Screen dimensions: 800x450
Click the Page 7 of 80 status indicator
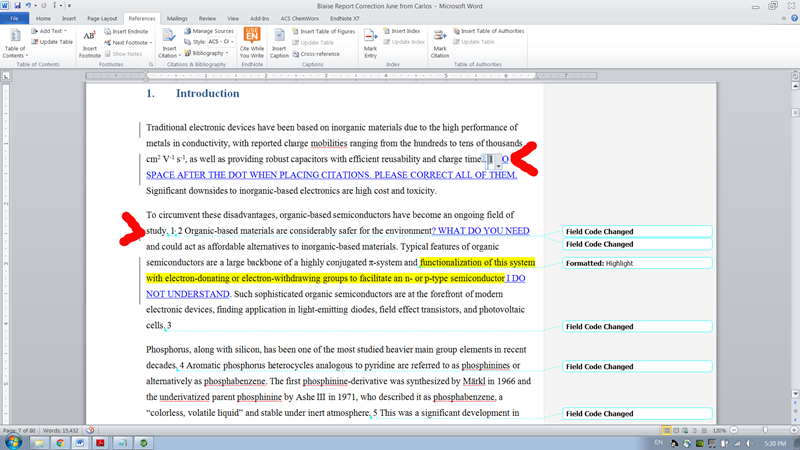(19, 431)
